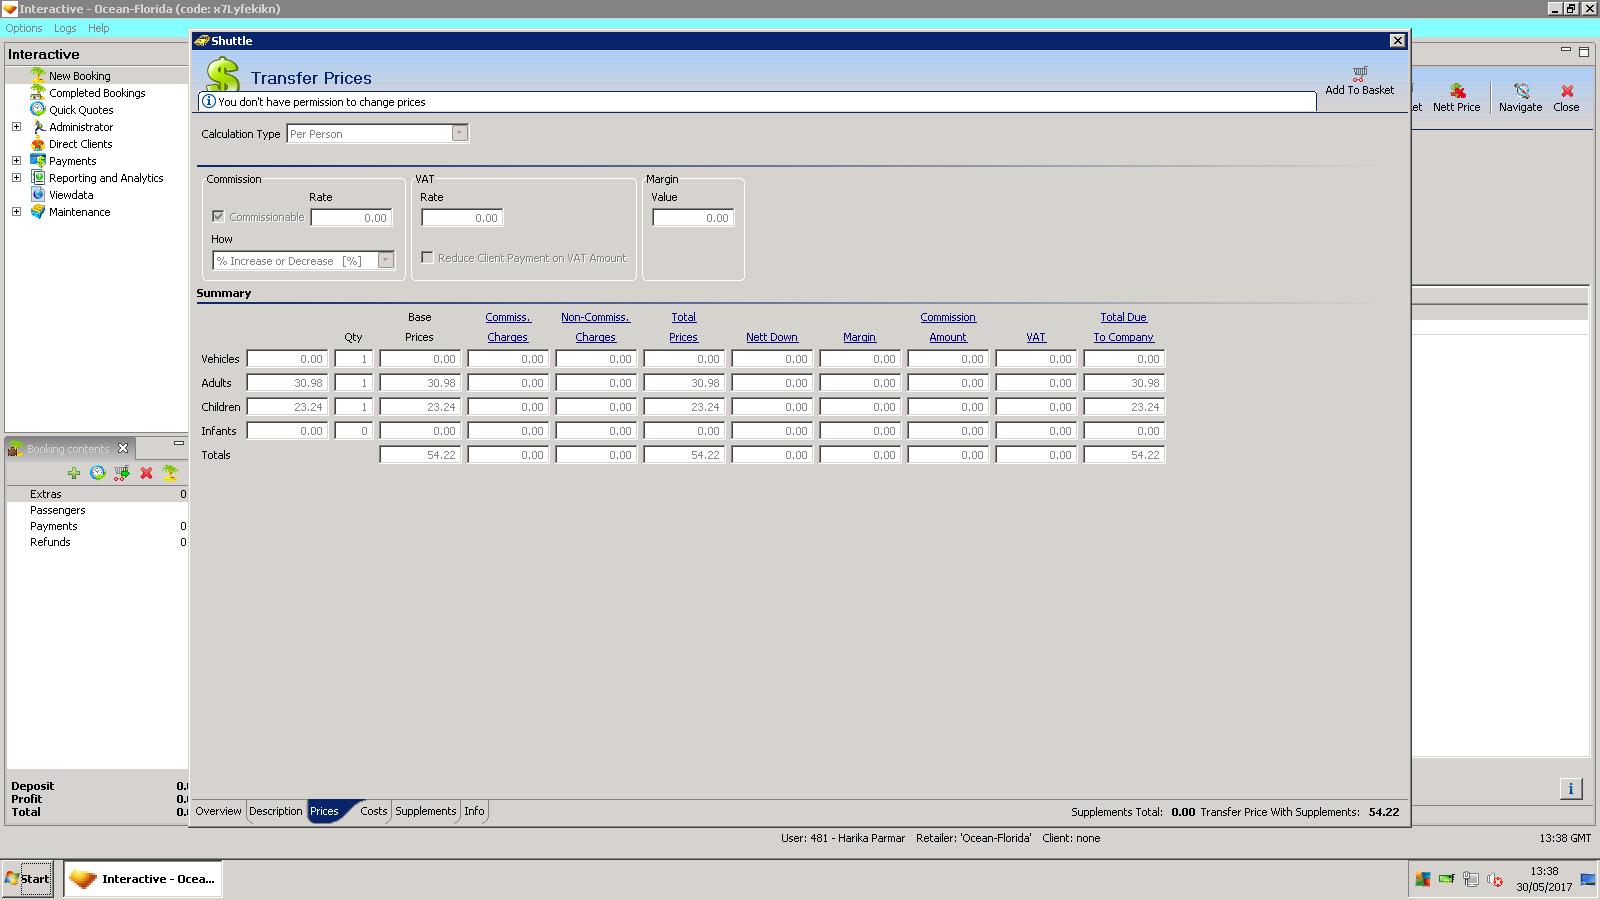Click the Add To Basket cart icon
Viewport: 1600px width, 900px height.
point(1359,74)
